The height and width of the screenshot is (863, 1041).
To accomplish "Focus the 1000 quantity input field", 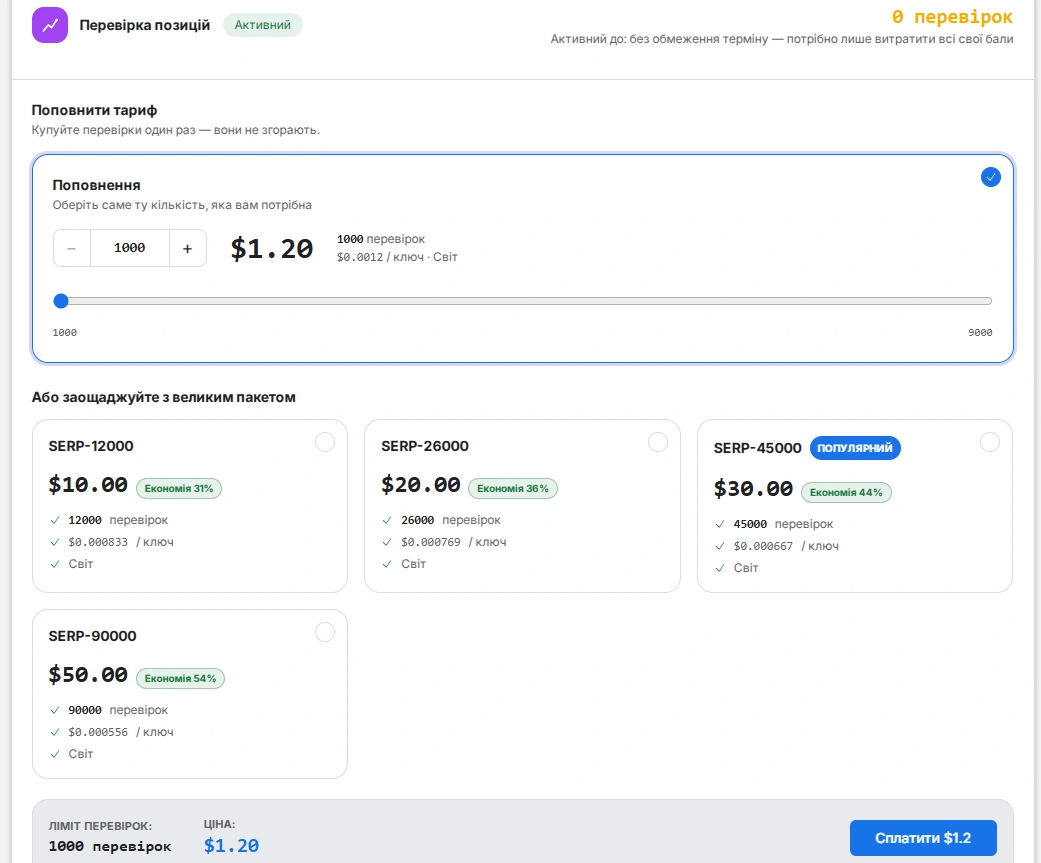I will (x=129, y=248).
